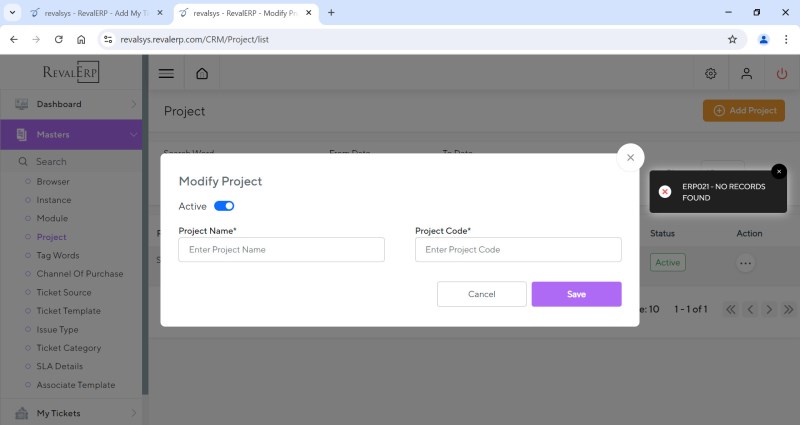Viewport: 800px width, 425px height.
Task: Open the row actions ellipsis icon
Action: (x=745, y=263)
